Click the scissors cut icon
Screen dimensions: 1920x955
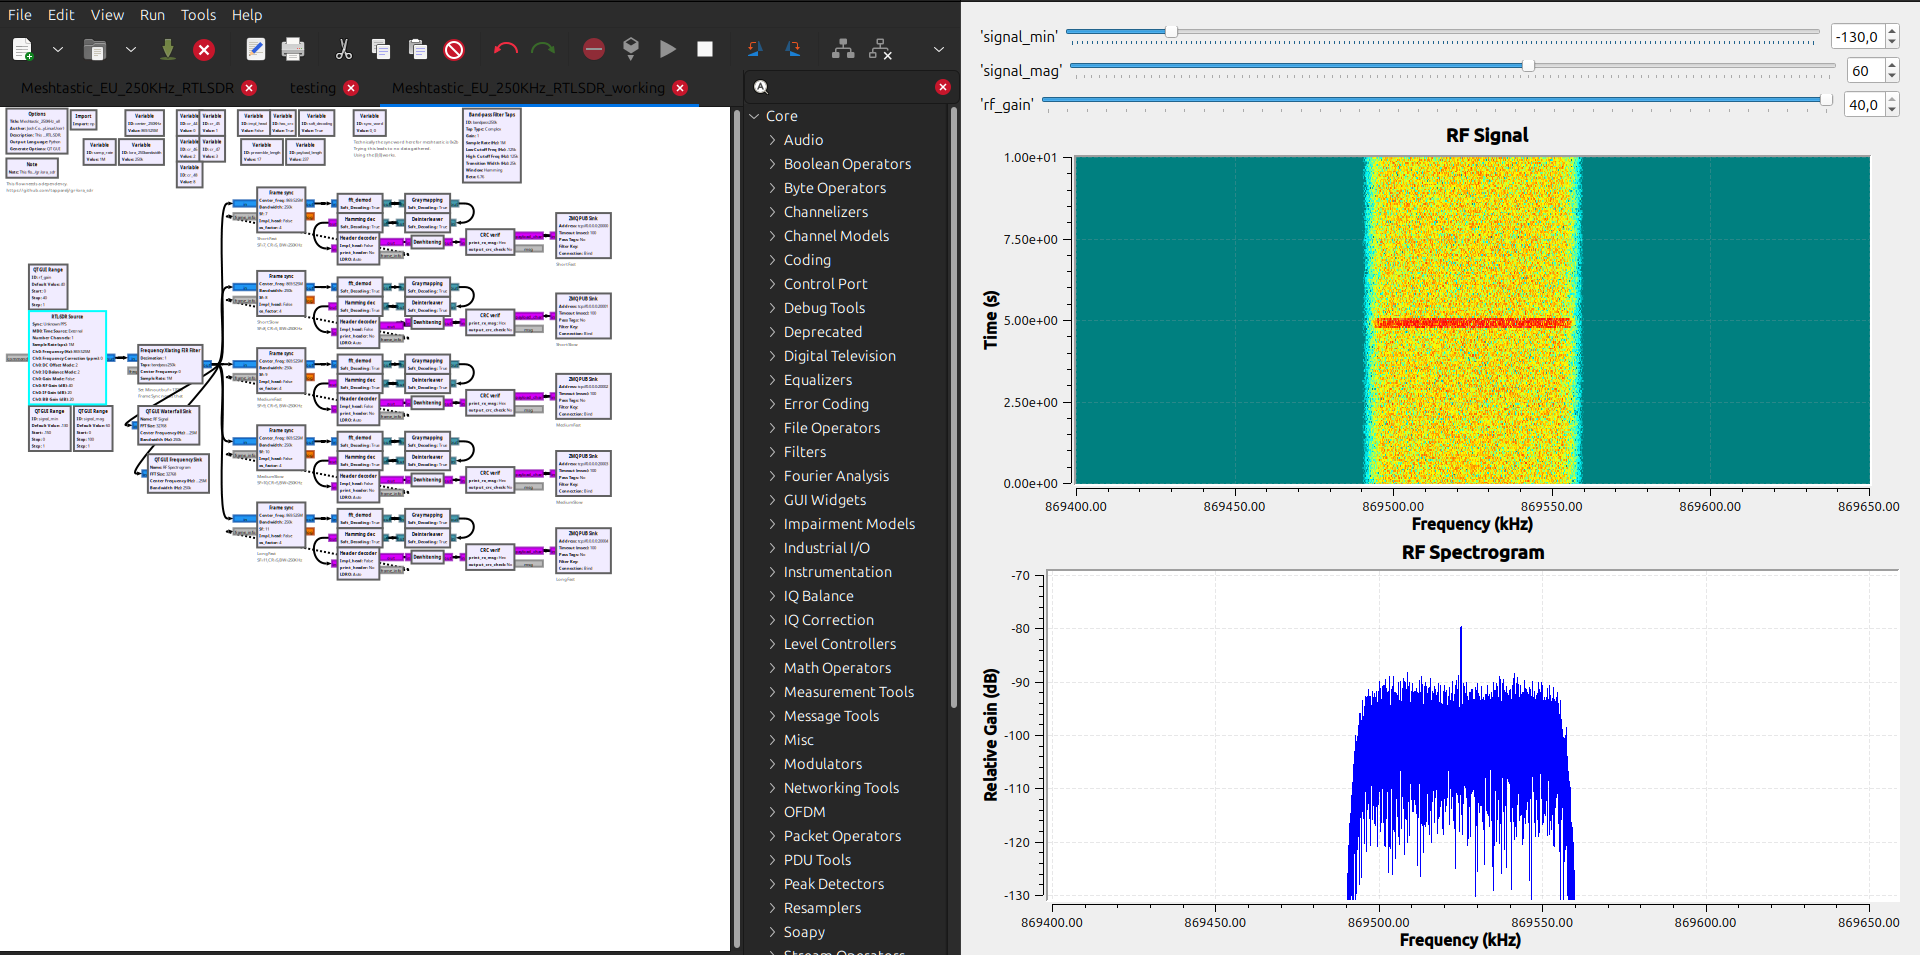coord(344,49)
